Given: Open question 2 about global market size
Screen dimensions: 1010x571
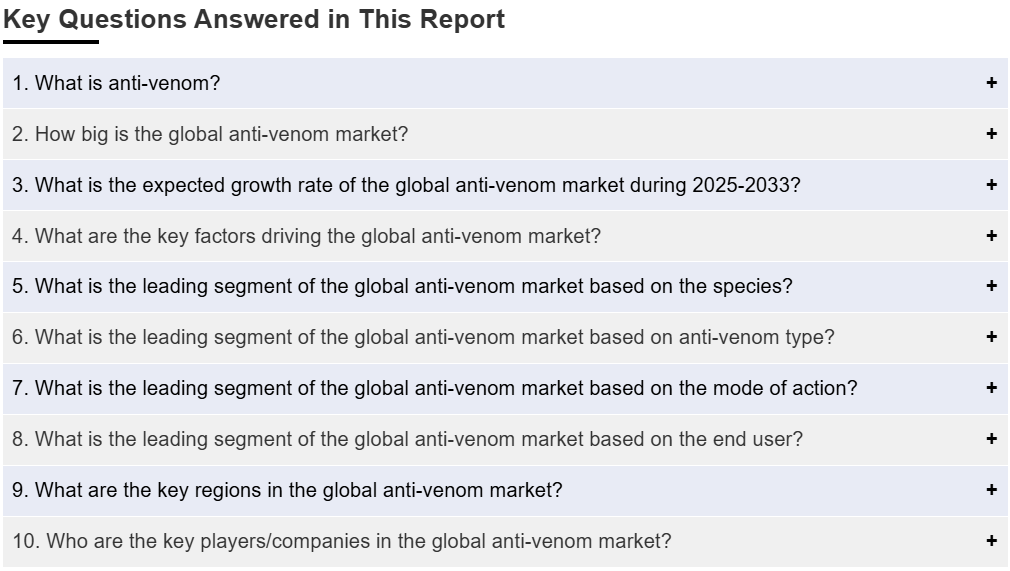Looking at the screenshot, I should [505, 134].
